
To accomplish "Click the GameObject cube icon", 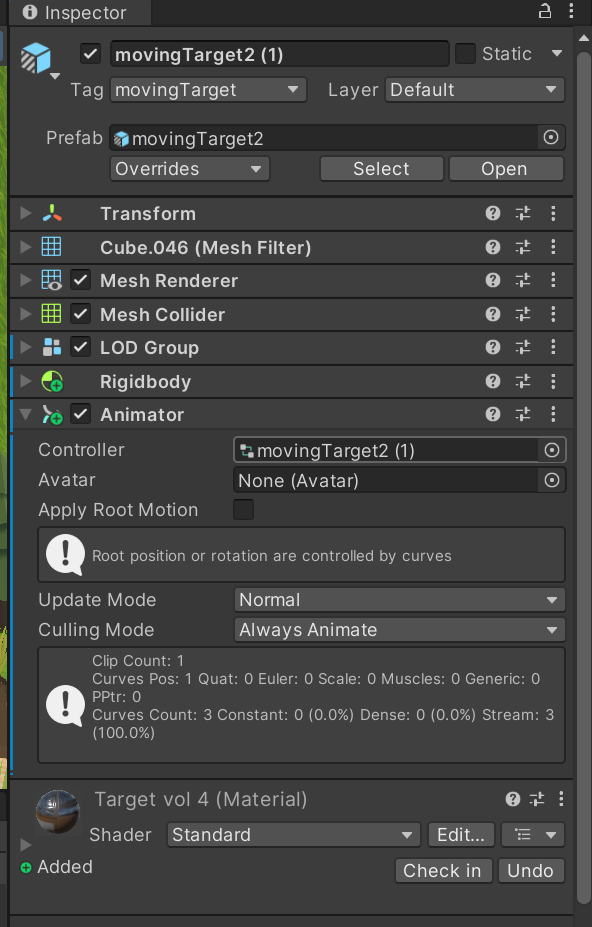I will (35, 58).
